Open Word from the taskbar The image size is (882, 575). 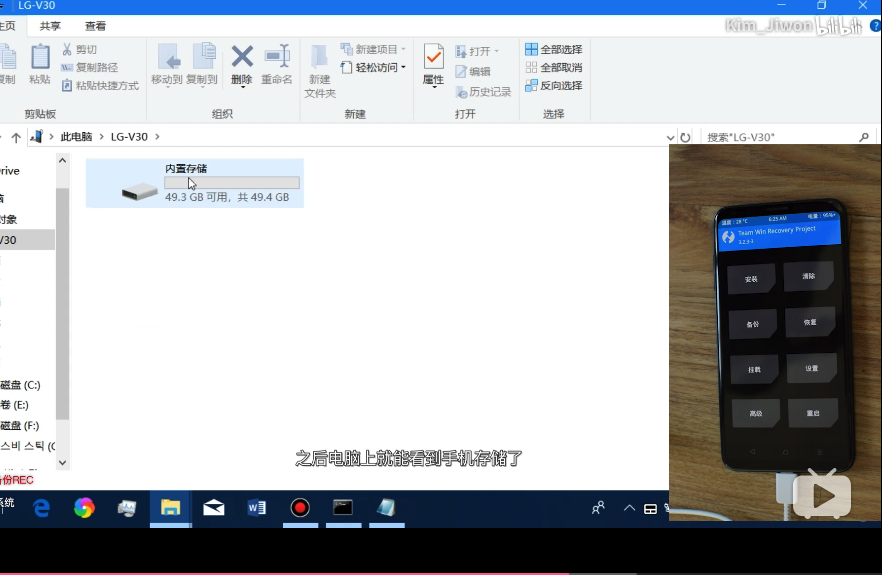[256, 508]
